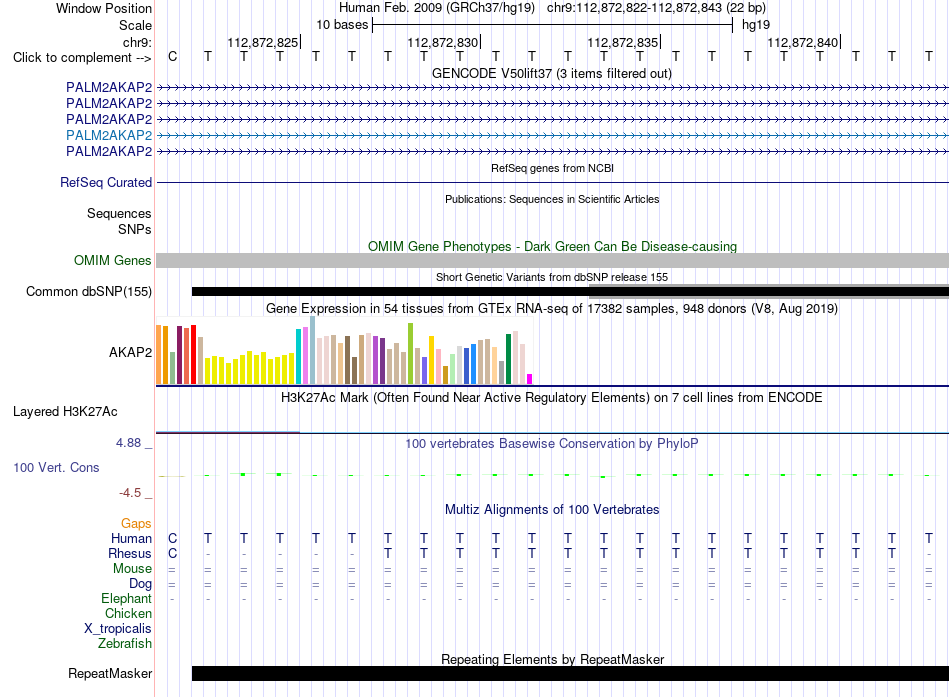This screenshot has height=697, width=950.
Task: Click the gray dbSNP variant item
Action: (769, 290)
